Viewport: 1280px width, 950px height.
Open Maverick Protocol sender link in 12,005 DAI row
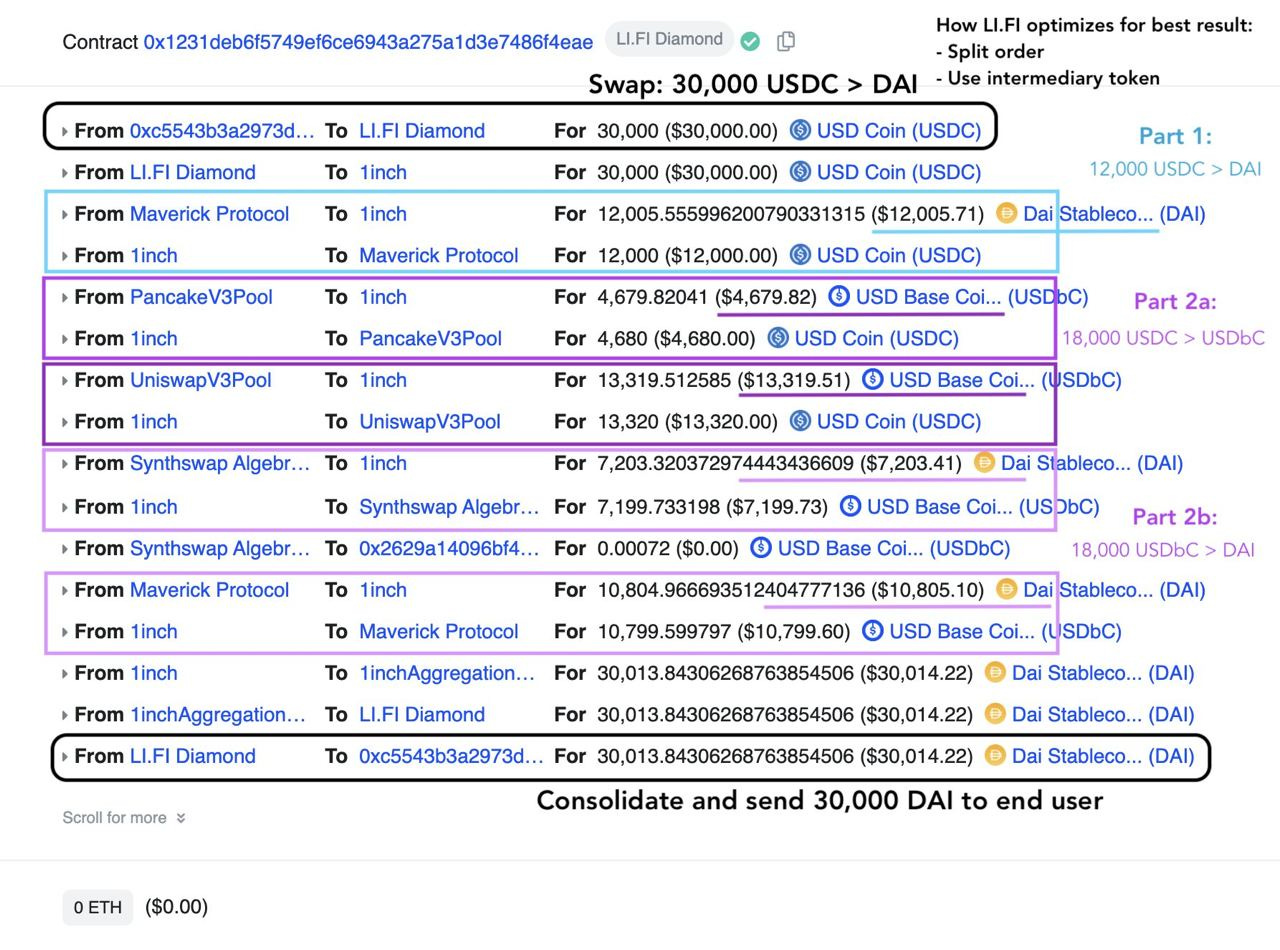pyautogui.click(x=209, y=214)
